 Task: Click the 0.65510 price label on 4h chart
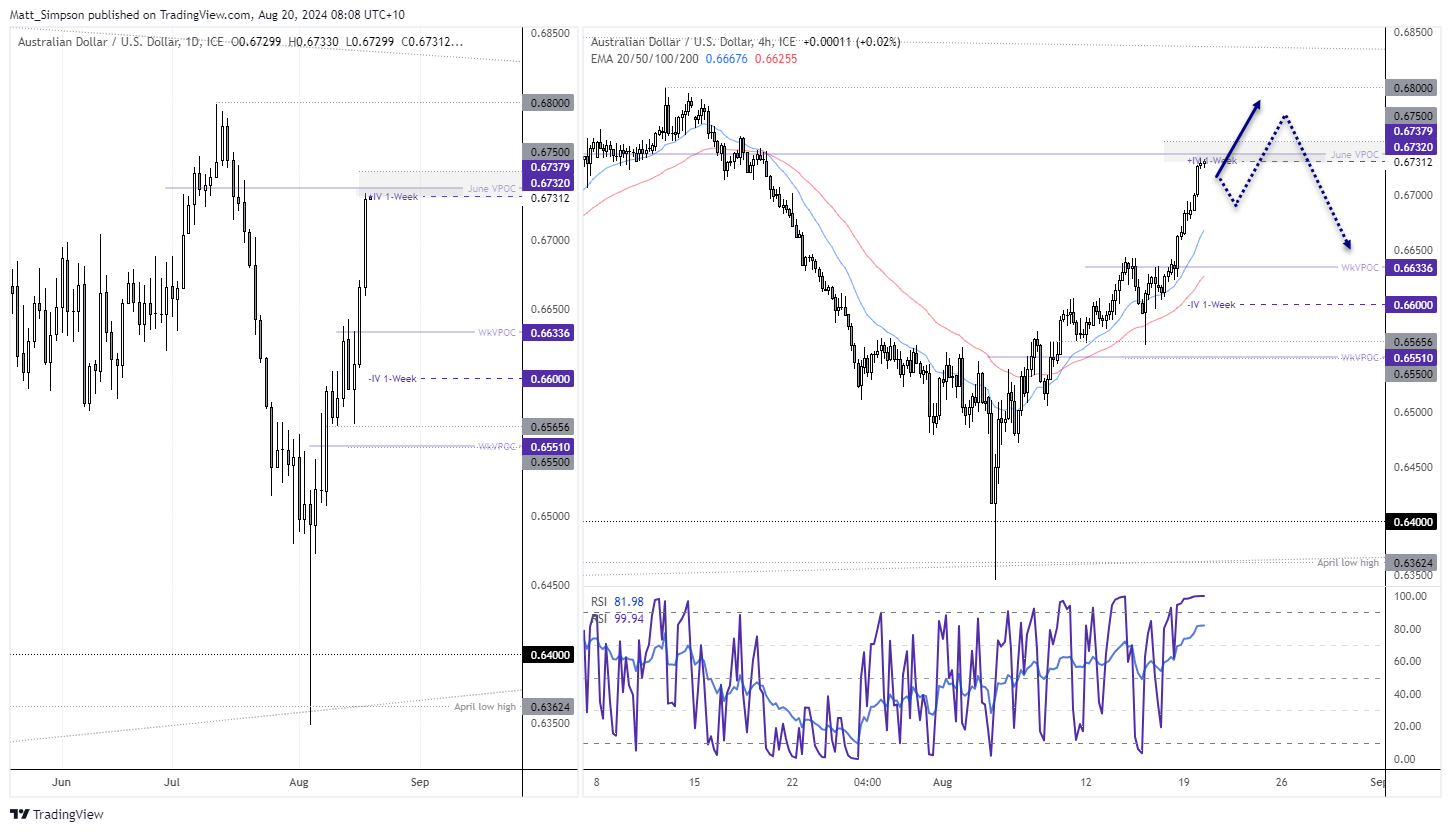tap(1413, 357)
